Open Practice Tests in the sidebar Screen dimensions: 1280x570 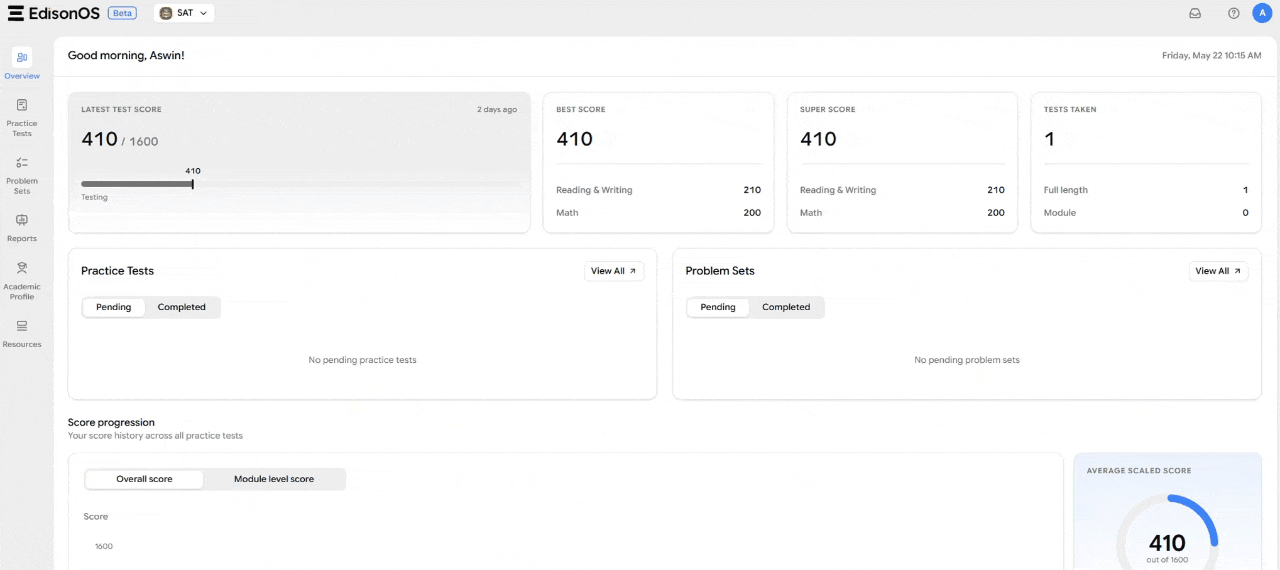(x=22, y=117)
